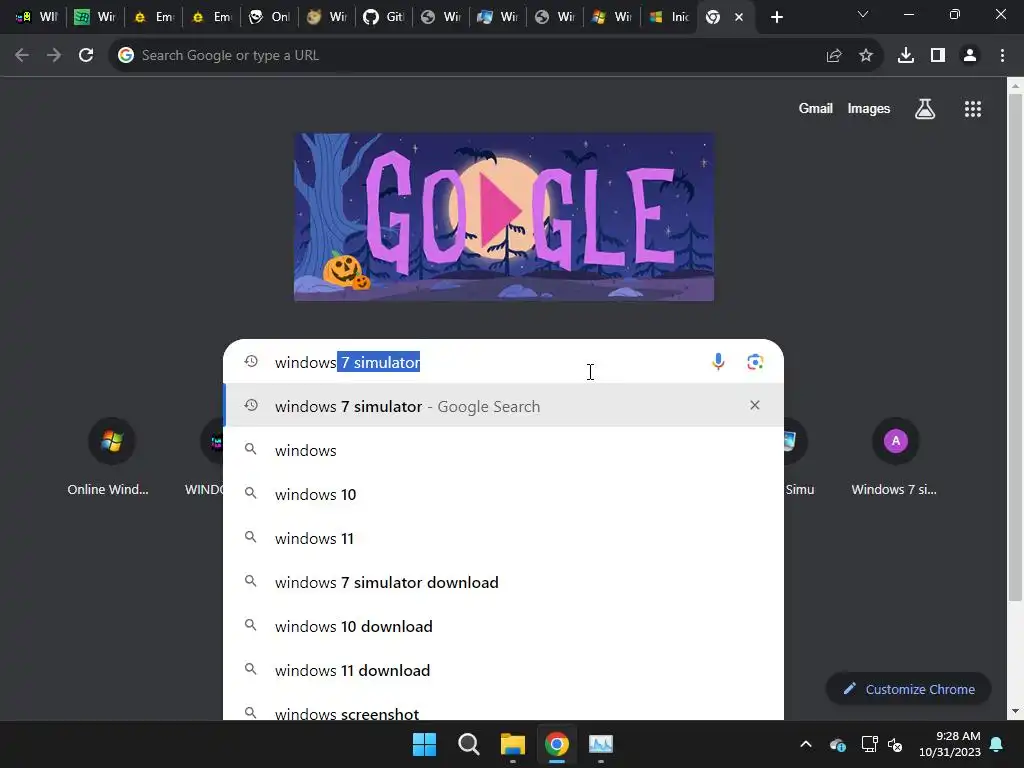This screenshot has width=1024, height=768.
Task: Click the scrollbar down arrow
Action: tap(1015, 712)
